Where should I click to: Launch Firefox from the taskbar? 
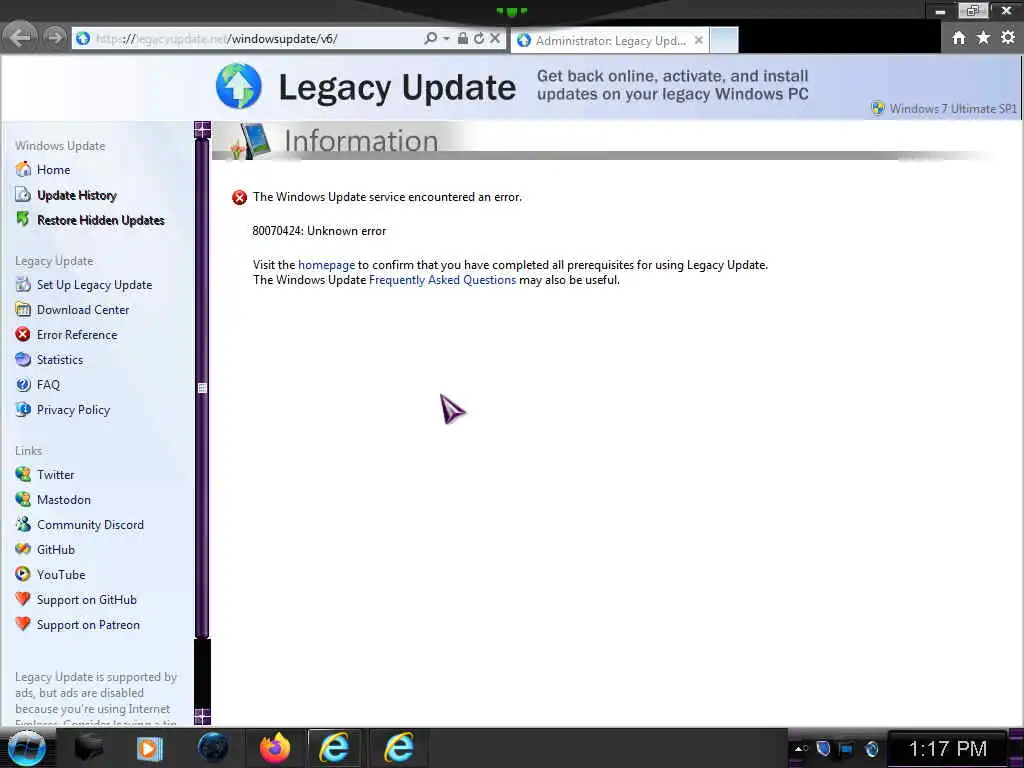click(275, 748)
